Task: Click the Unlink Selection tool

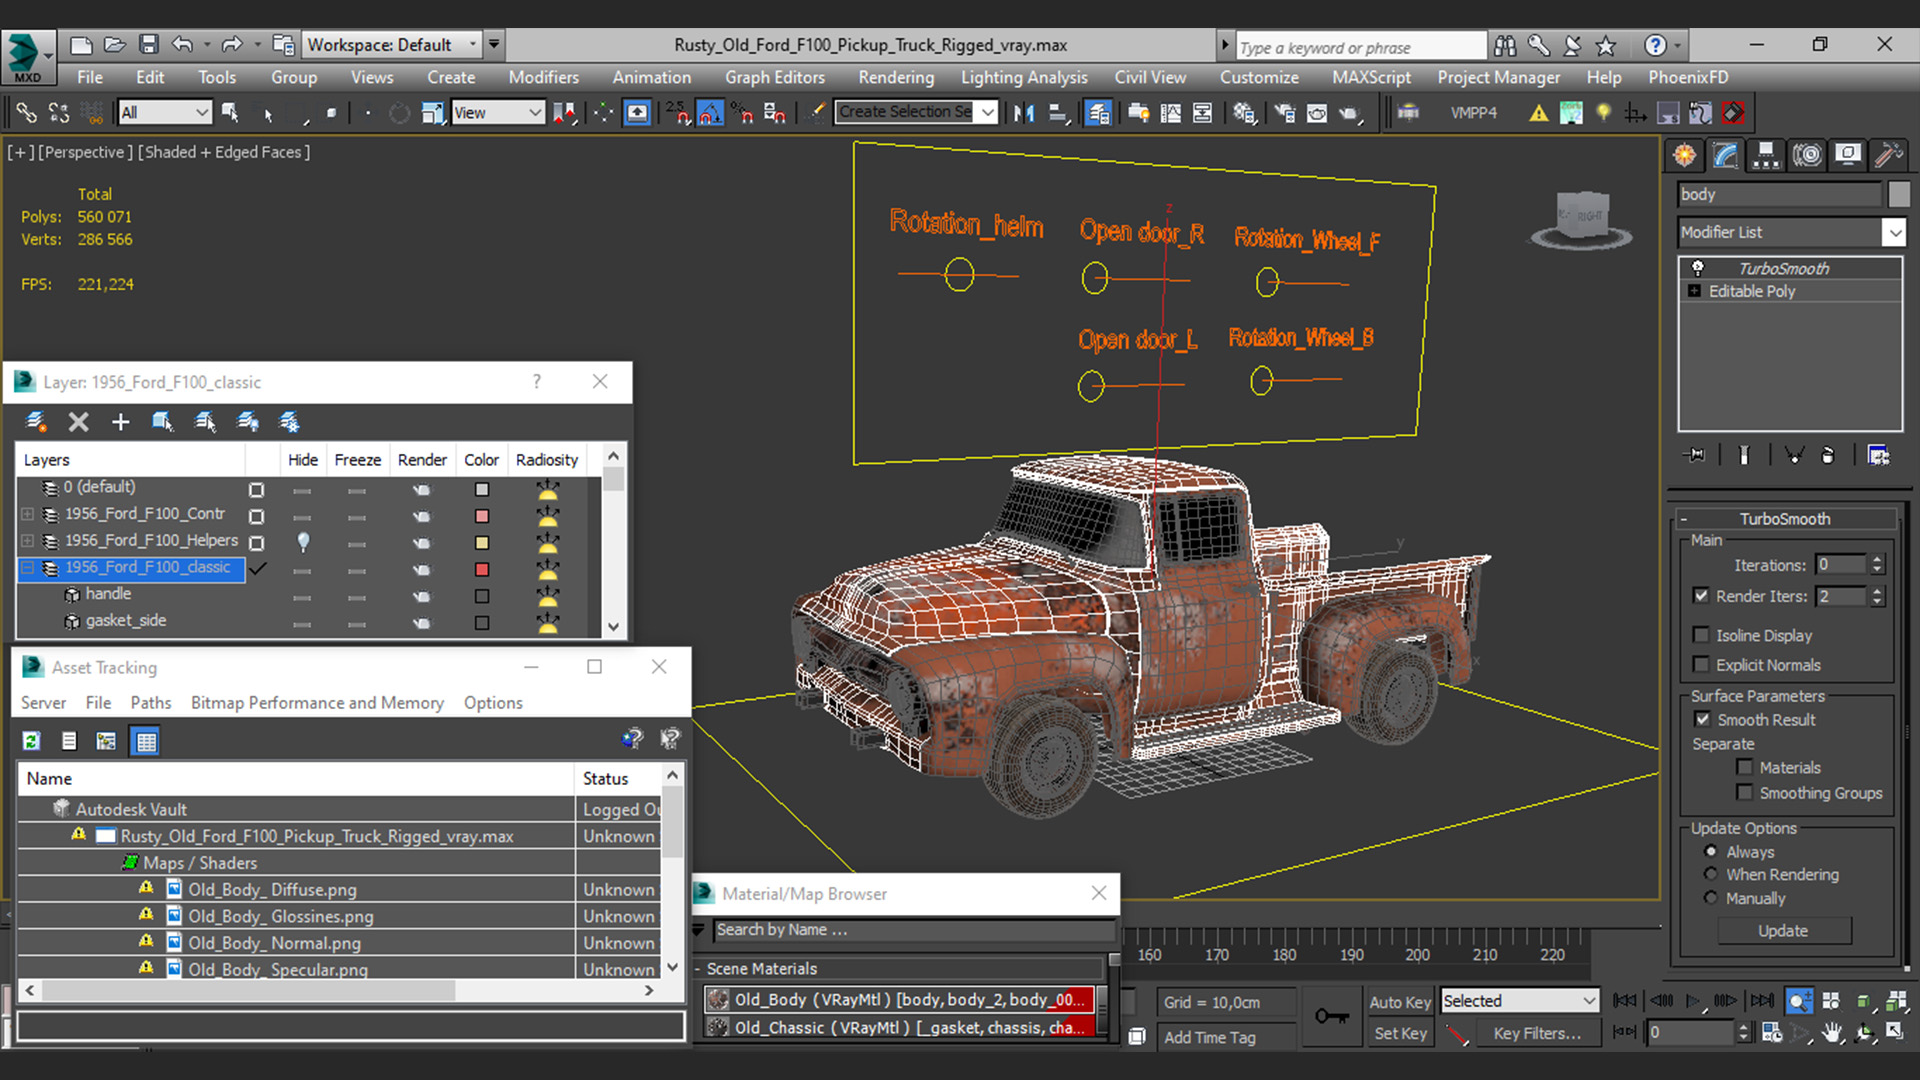Action: 59,113
